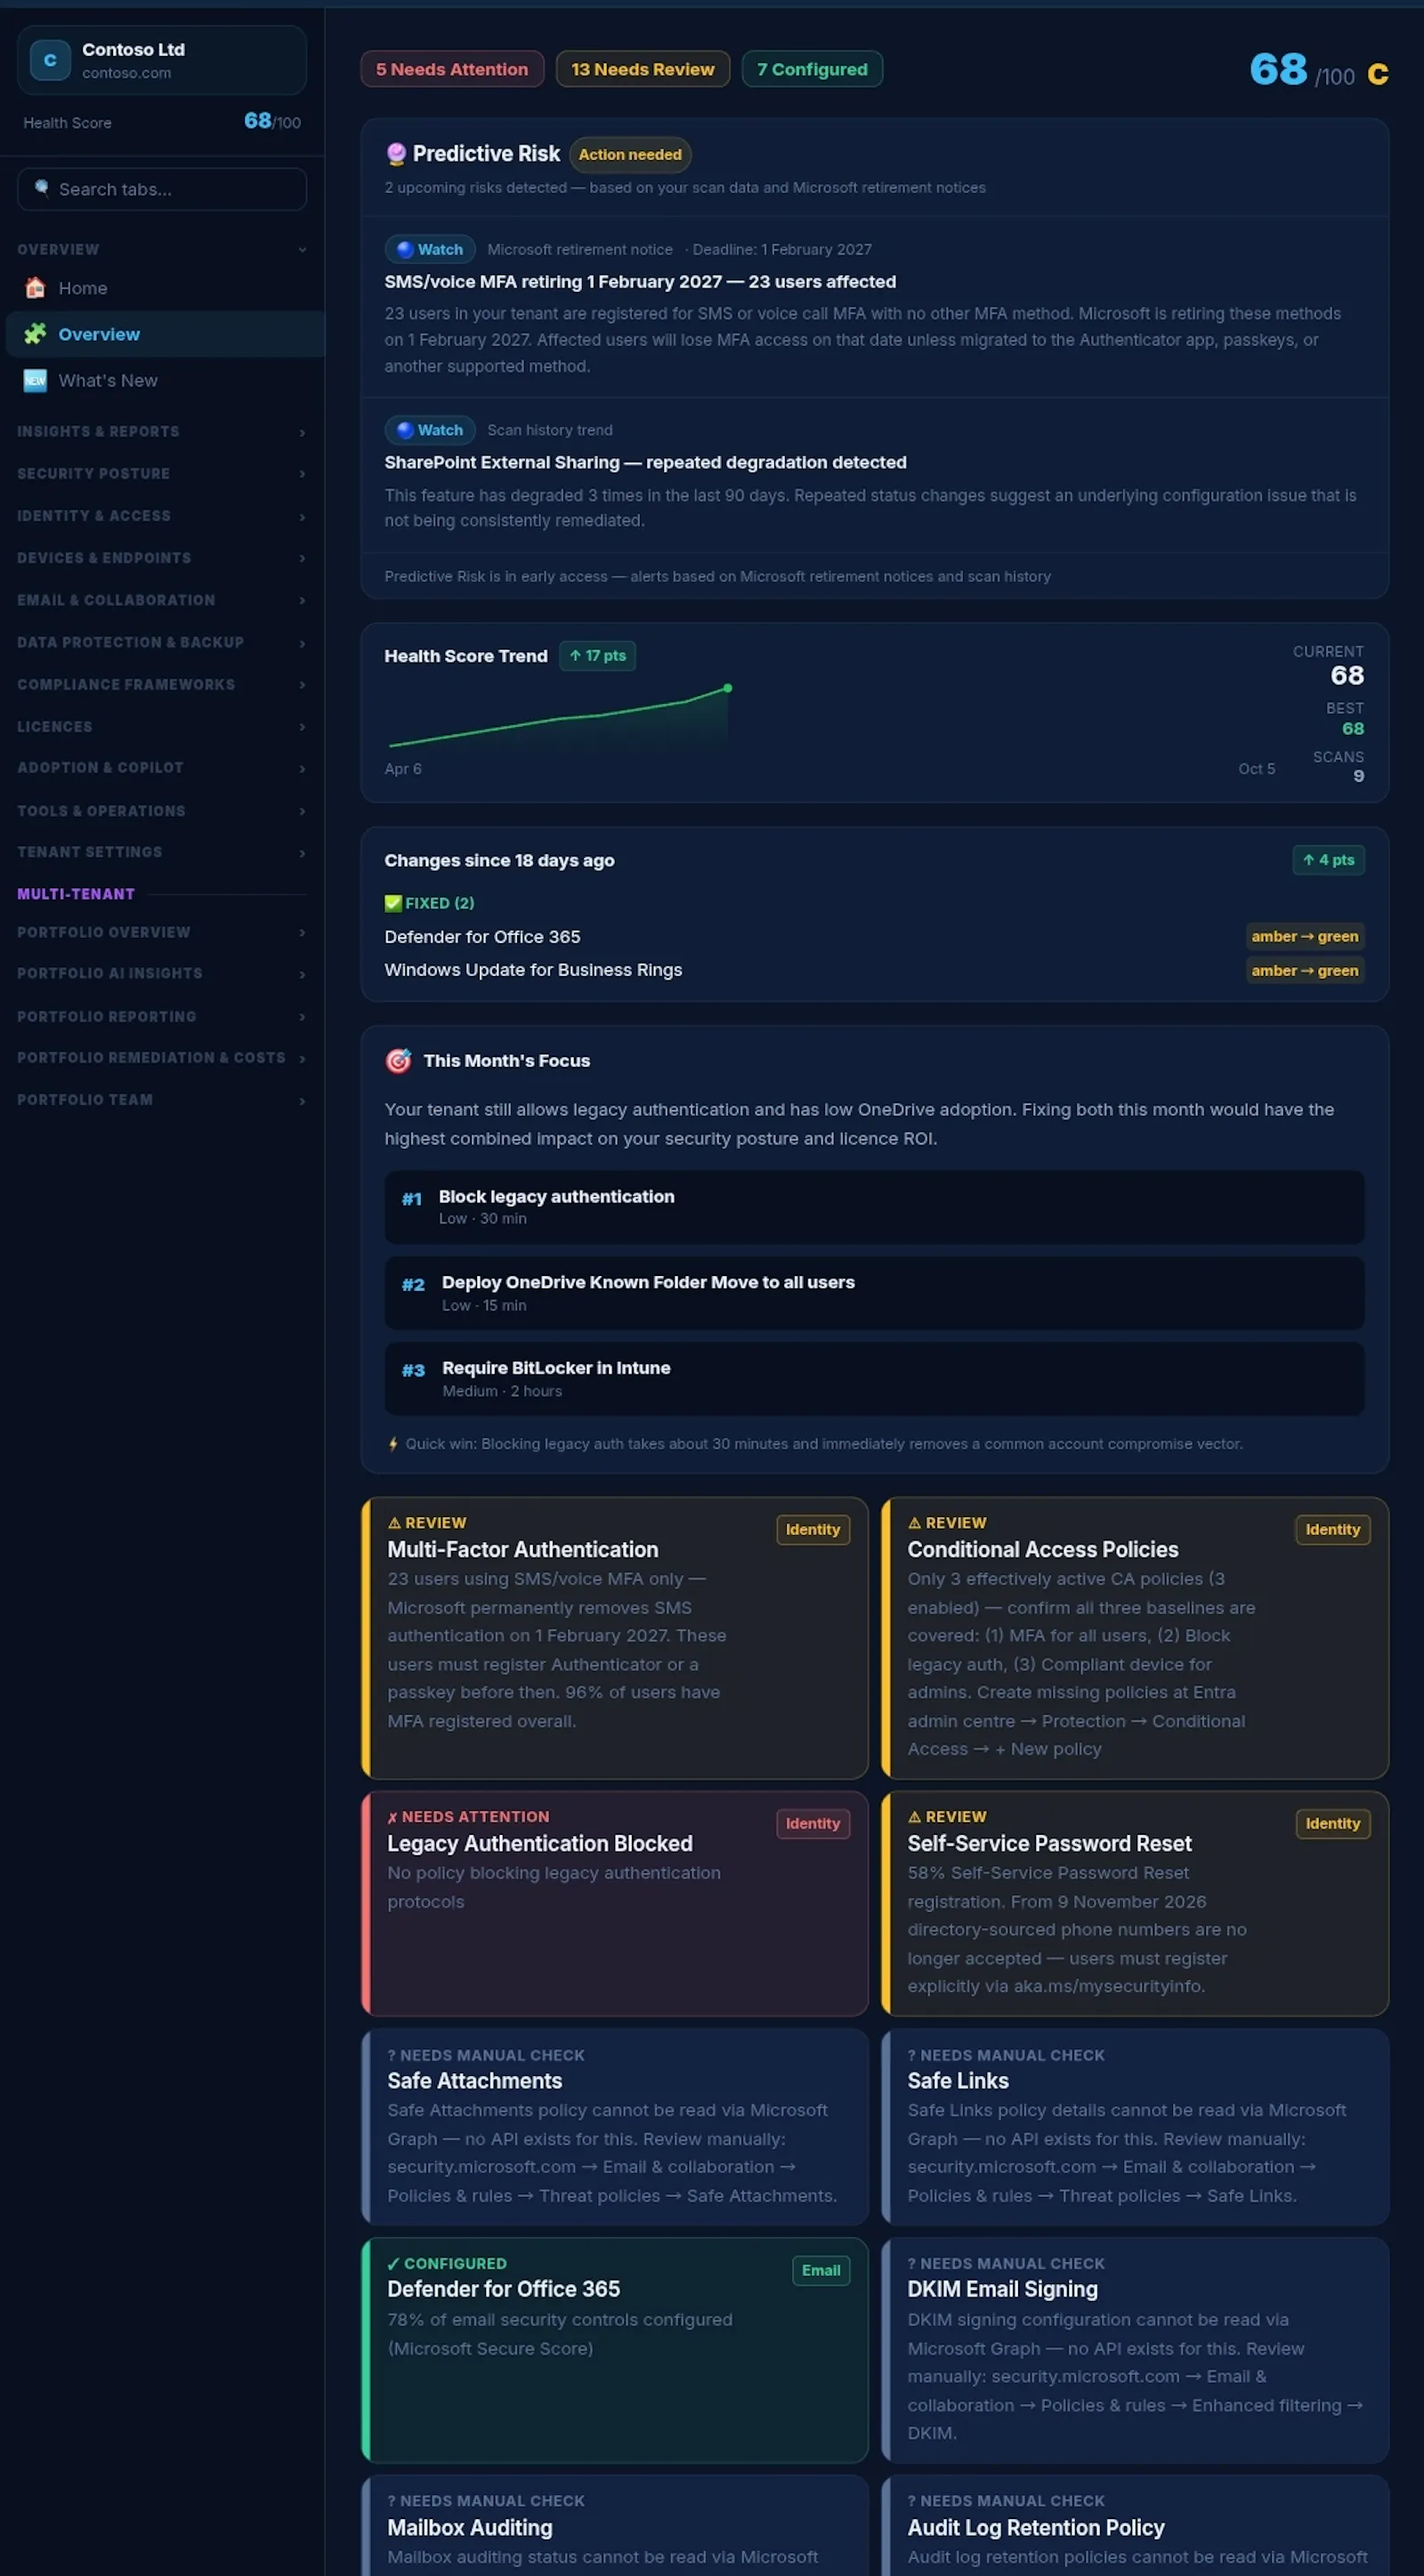
Task: Expand the Identity & Access section
Action: [162, 516]
